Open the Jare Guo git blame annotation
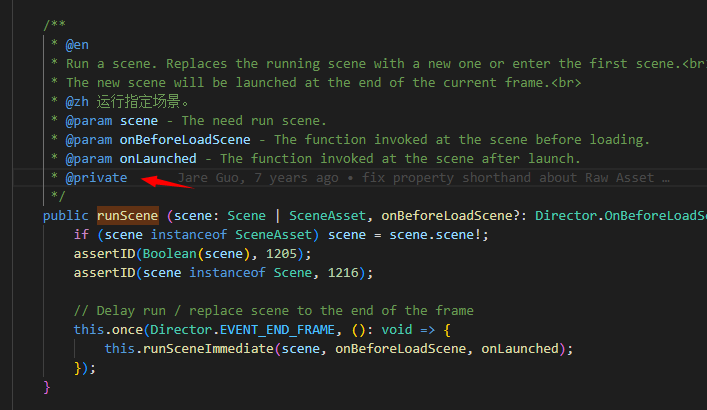Screen dimensions: 707x410 click(421, 178)
